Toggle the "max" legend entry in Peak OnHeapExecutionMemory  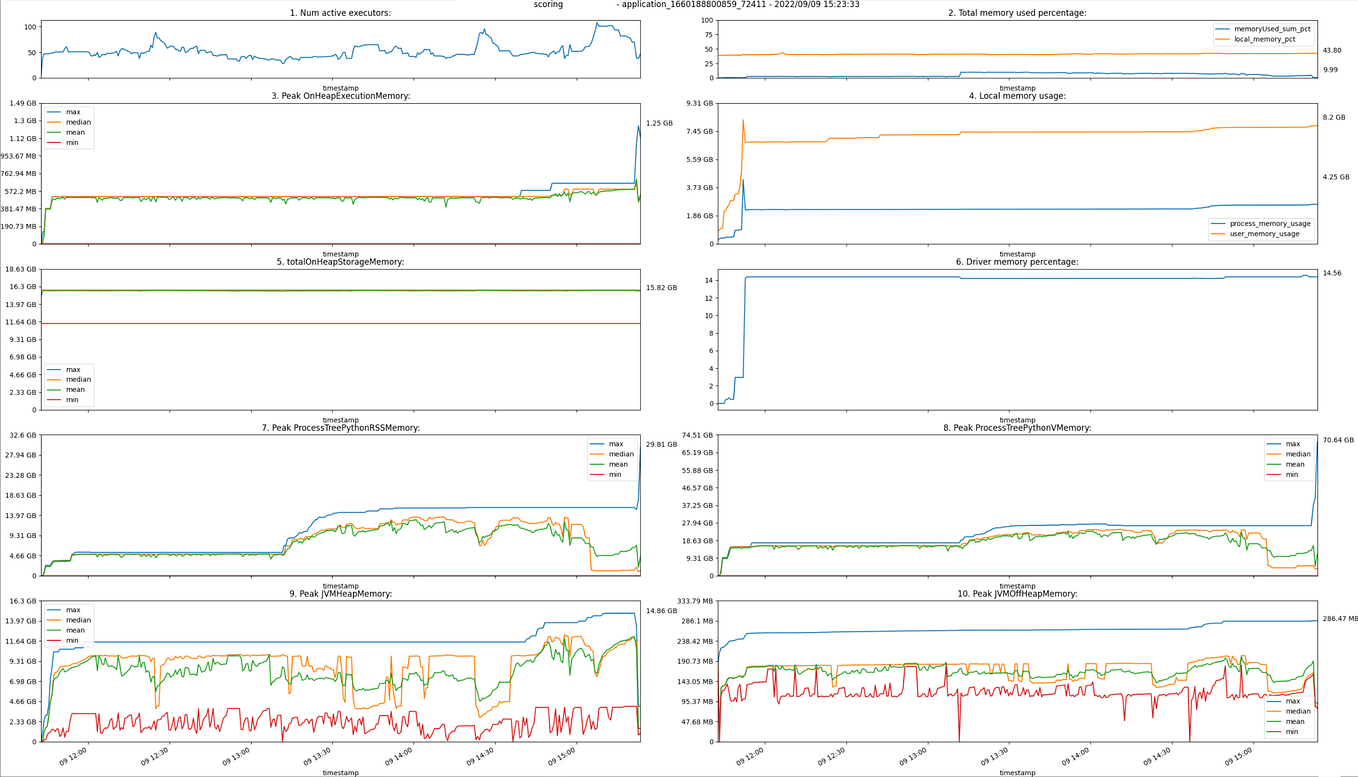pos(73,112)
